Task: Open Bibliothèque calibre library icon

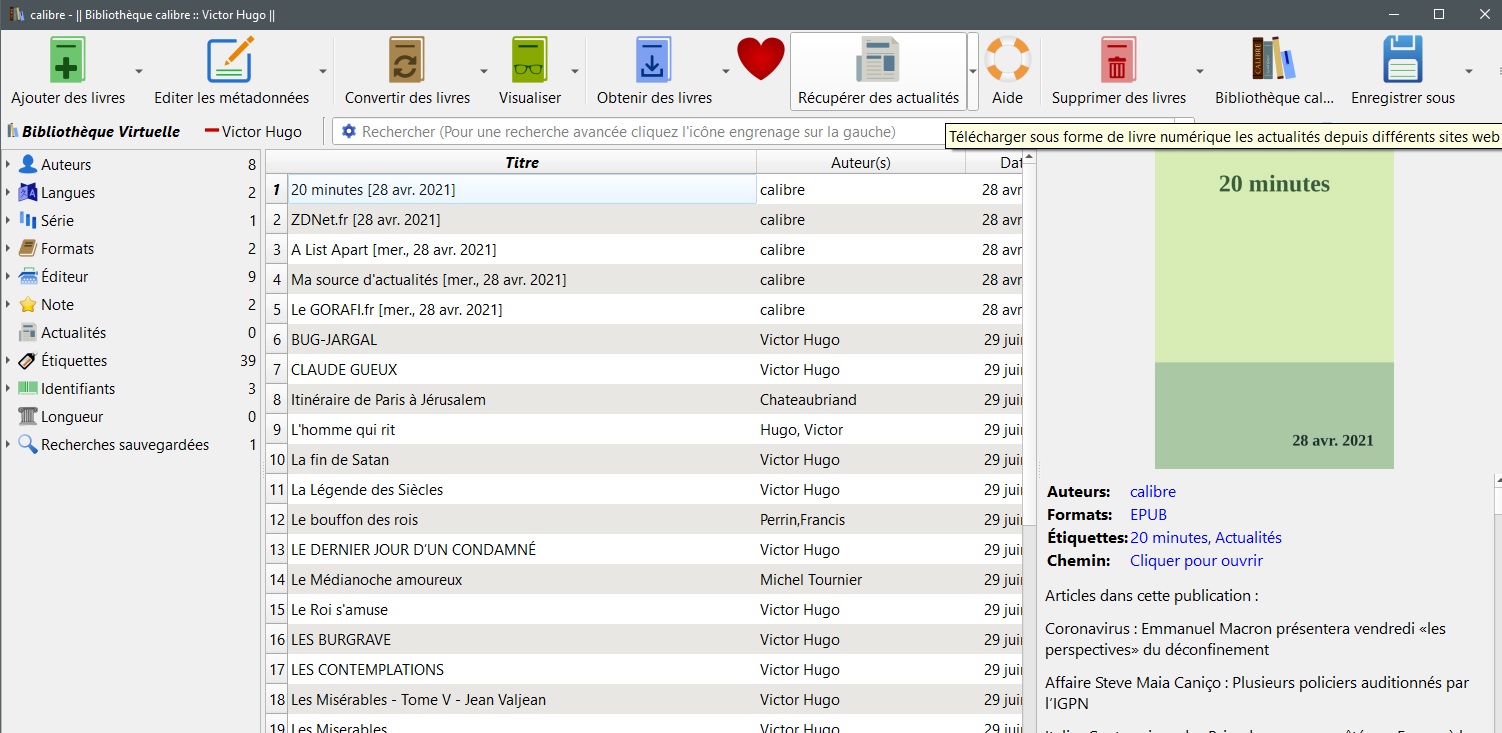Action: 1273,60
